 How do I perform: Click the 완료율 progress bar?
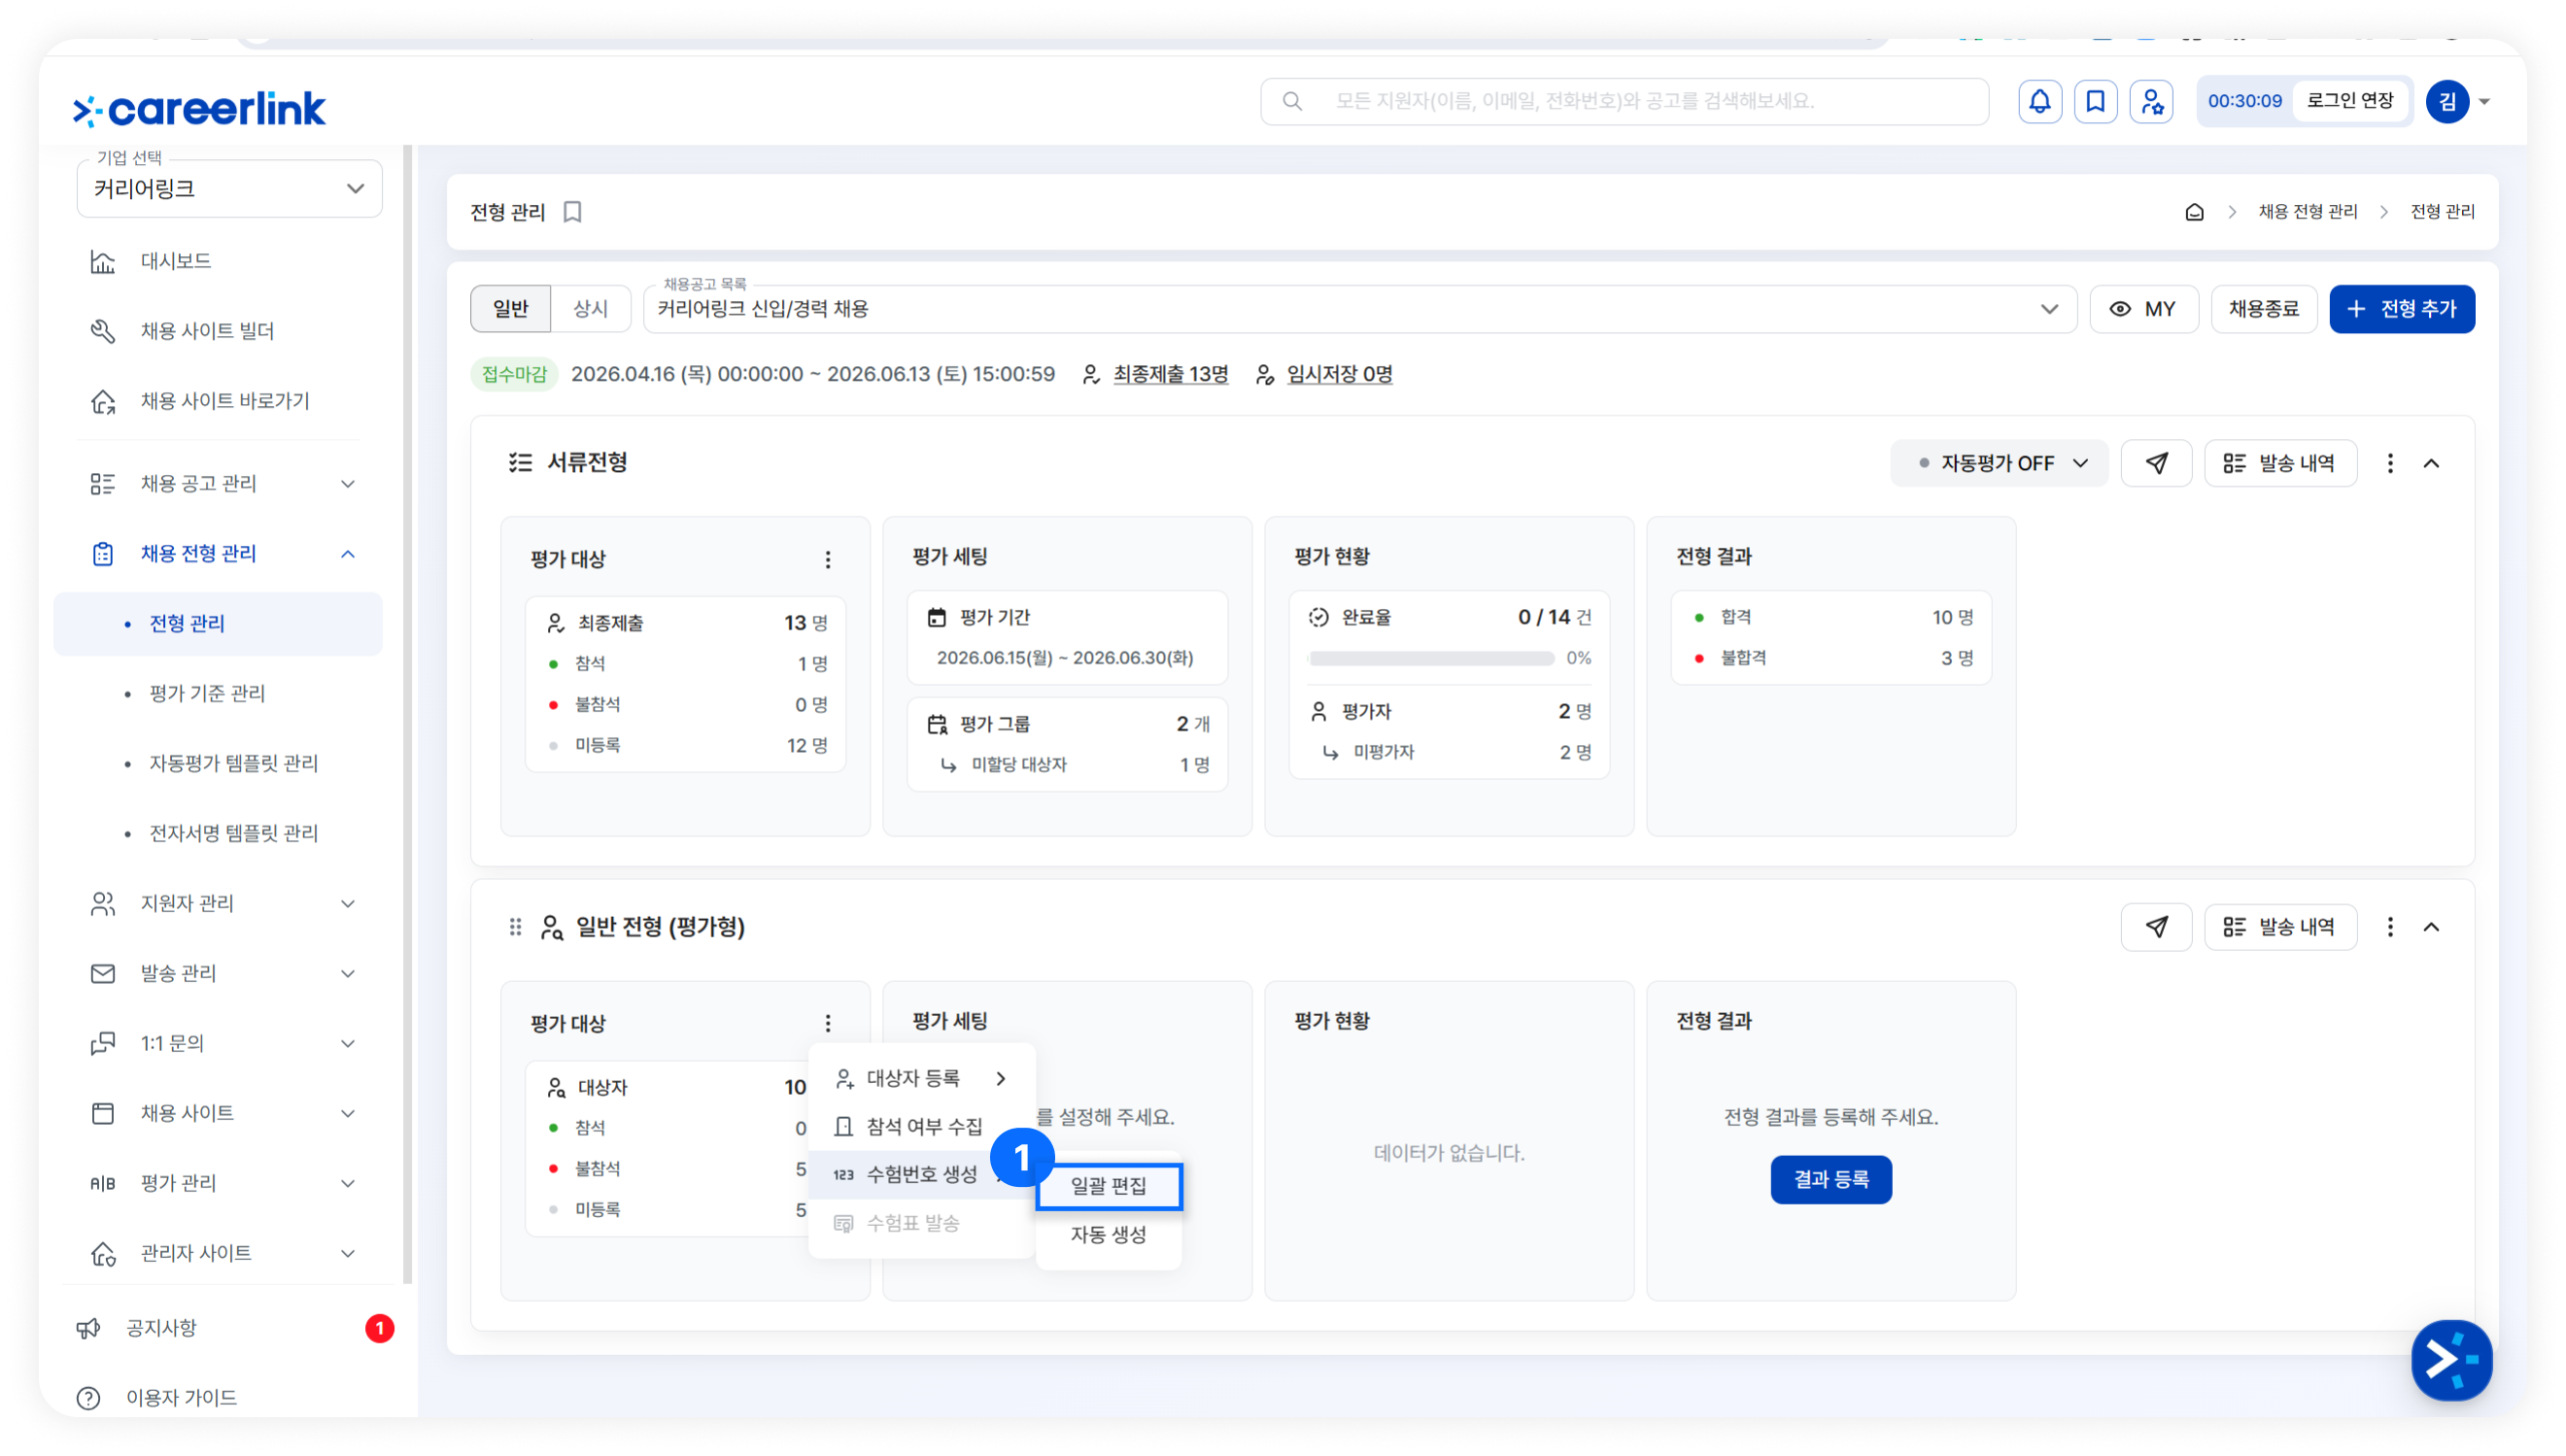pos(1431,658)
